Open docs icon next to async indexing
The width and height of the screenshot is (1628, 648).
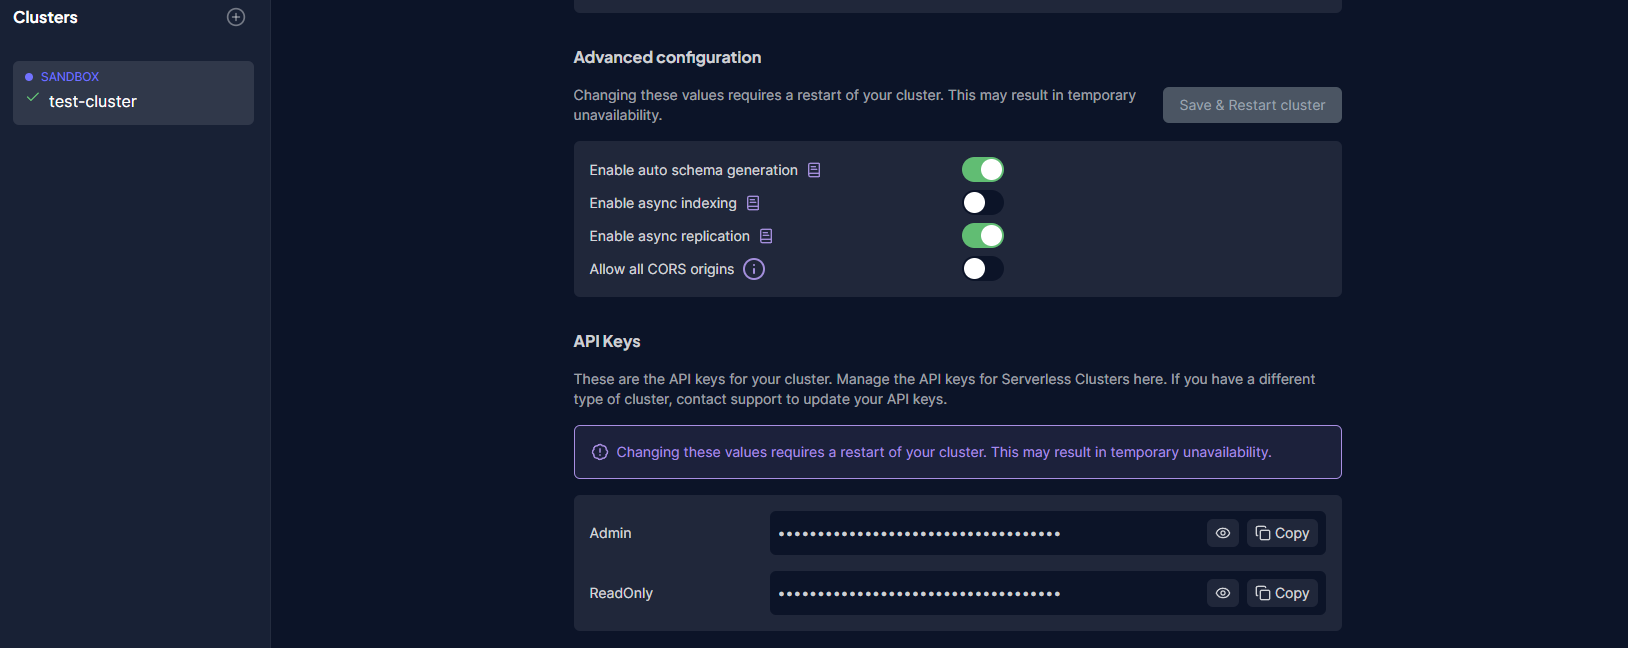753,203
